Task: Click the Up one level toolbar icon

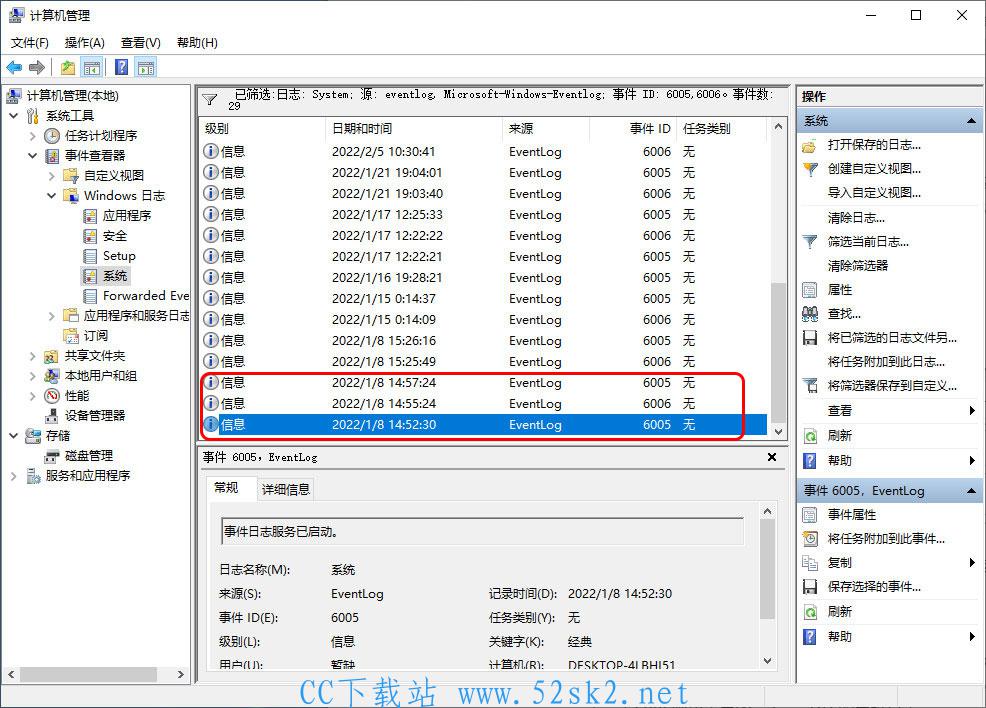Action: tap(67, 67)
